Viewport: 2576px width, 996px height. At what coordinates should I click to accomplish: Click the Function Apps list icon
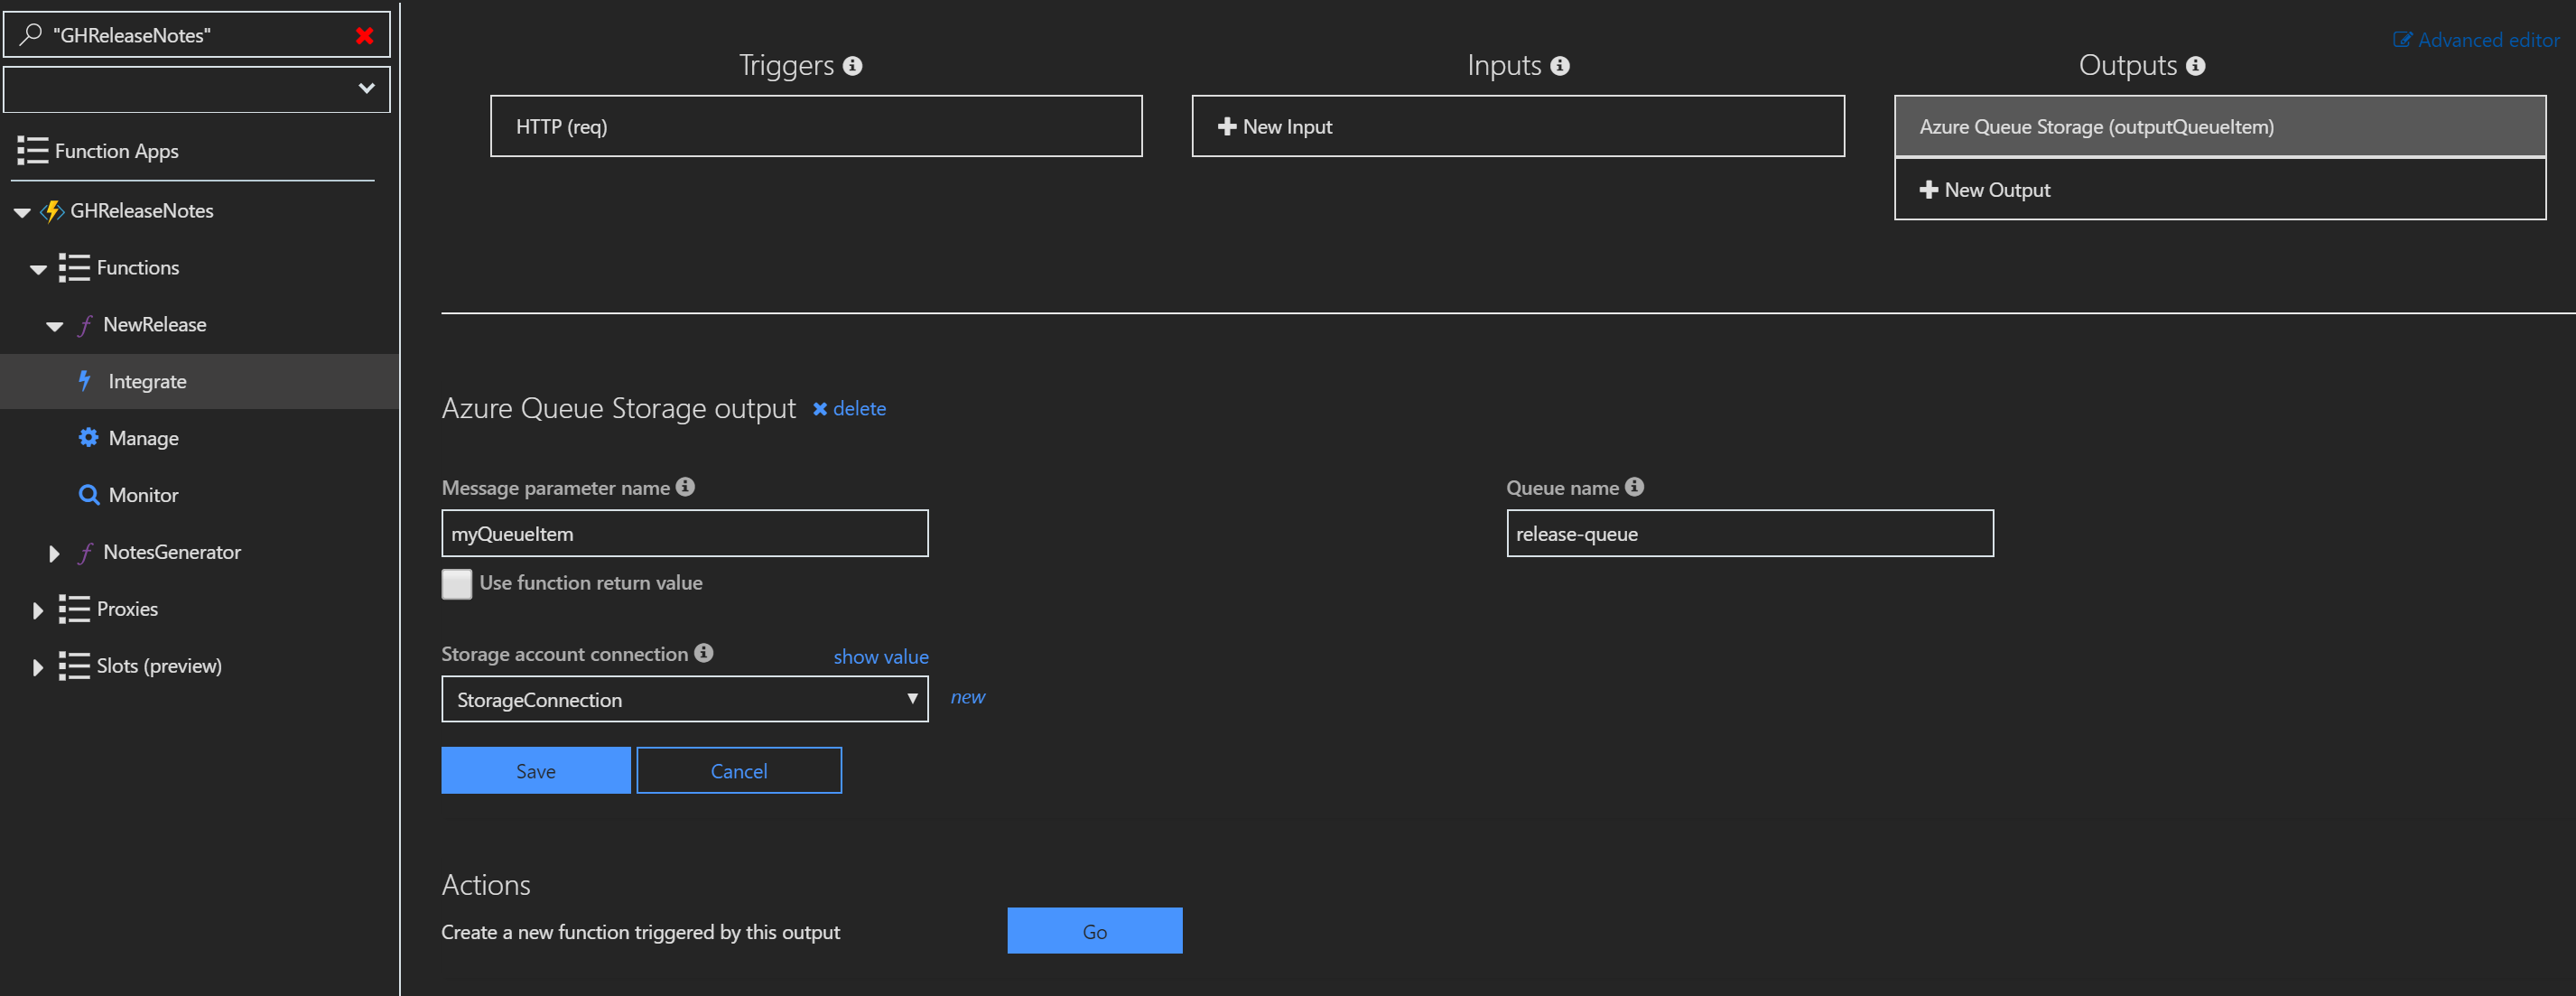click(x=33, y=150)
